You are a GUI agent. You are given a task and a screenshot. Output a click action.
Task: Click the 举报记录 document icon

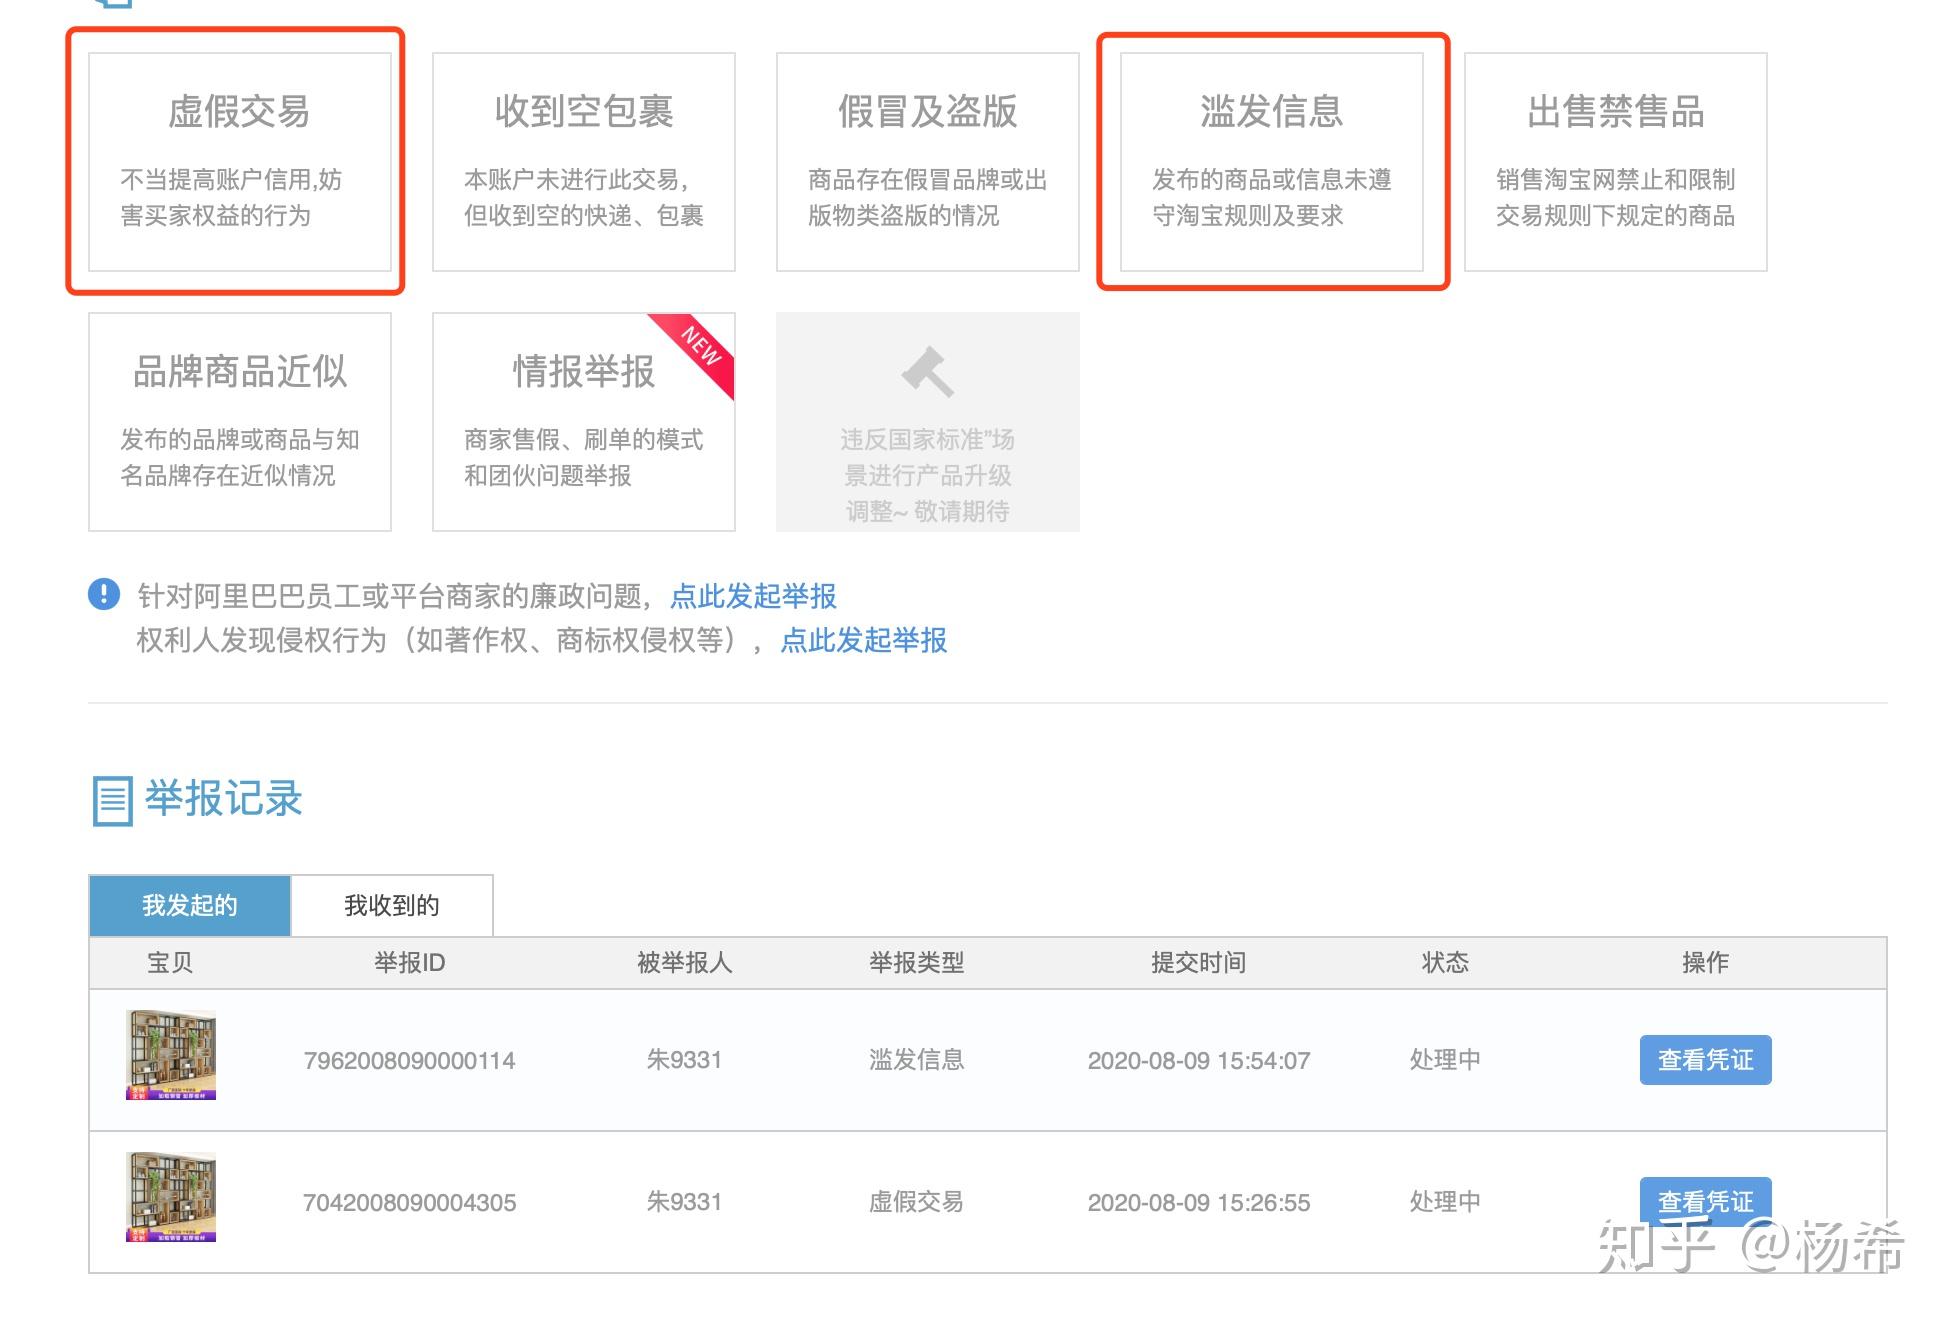[x=112, y=801]
